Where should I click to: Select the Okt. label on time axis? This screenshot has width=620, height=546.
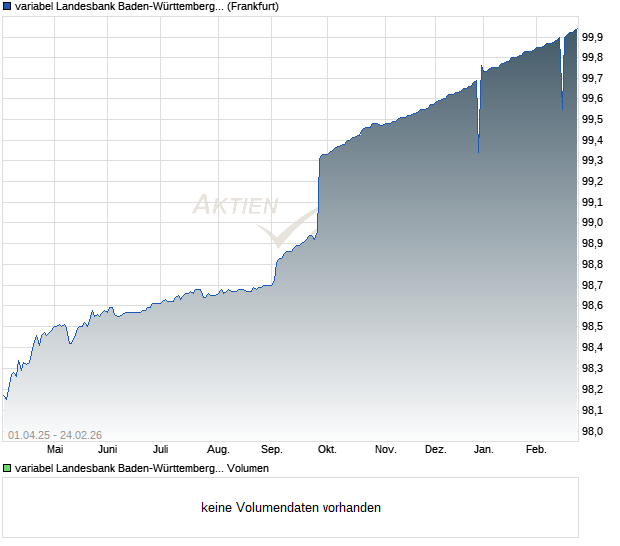pos(327,450)
